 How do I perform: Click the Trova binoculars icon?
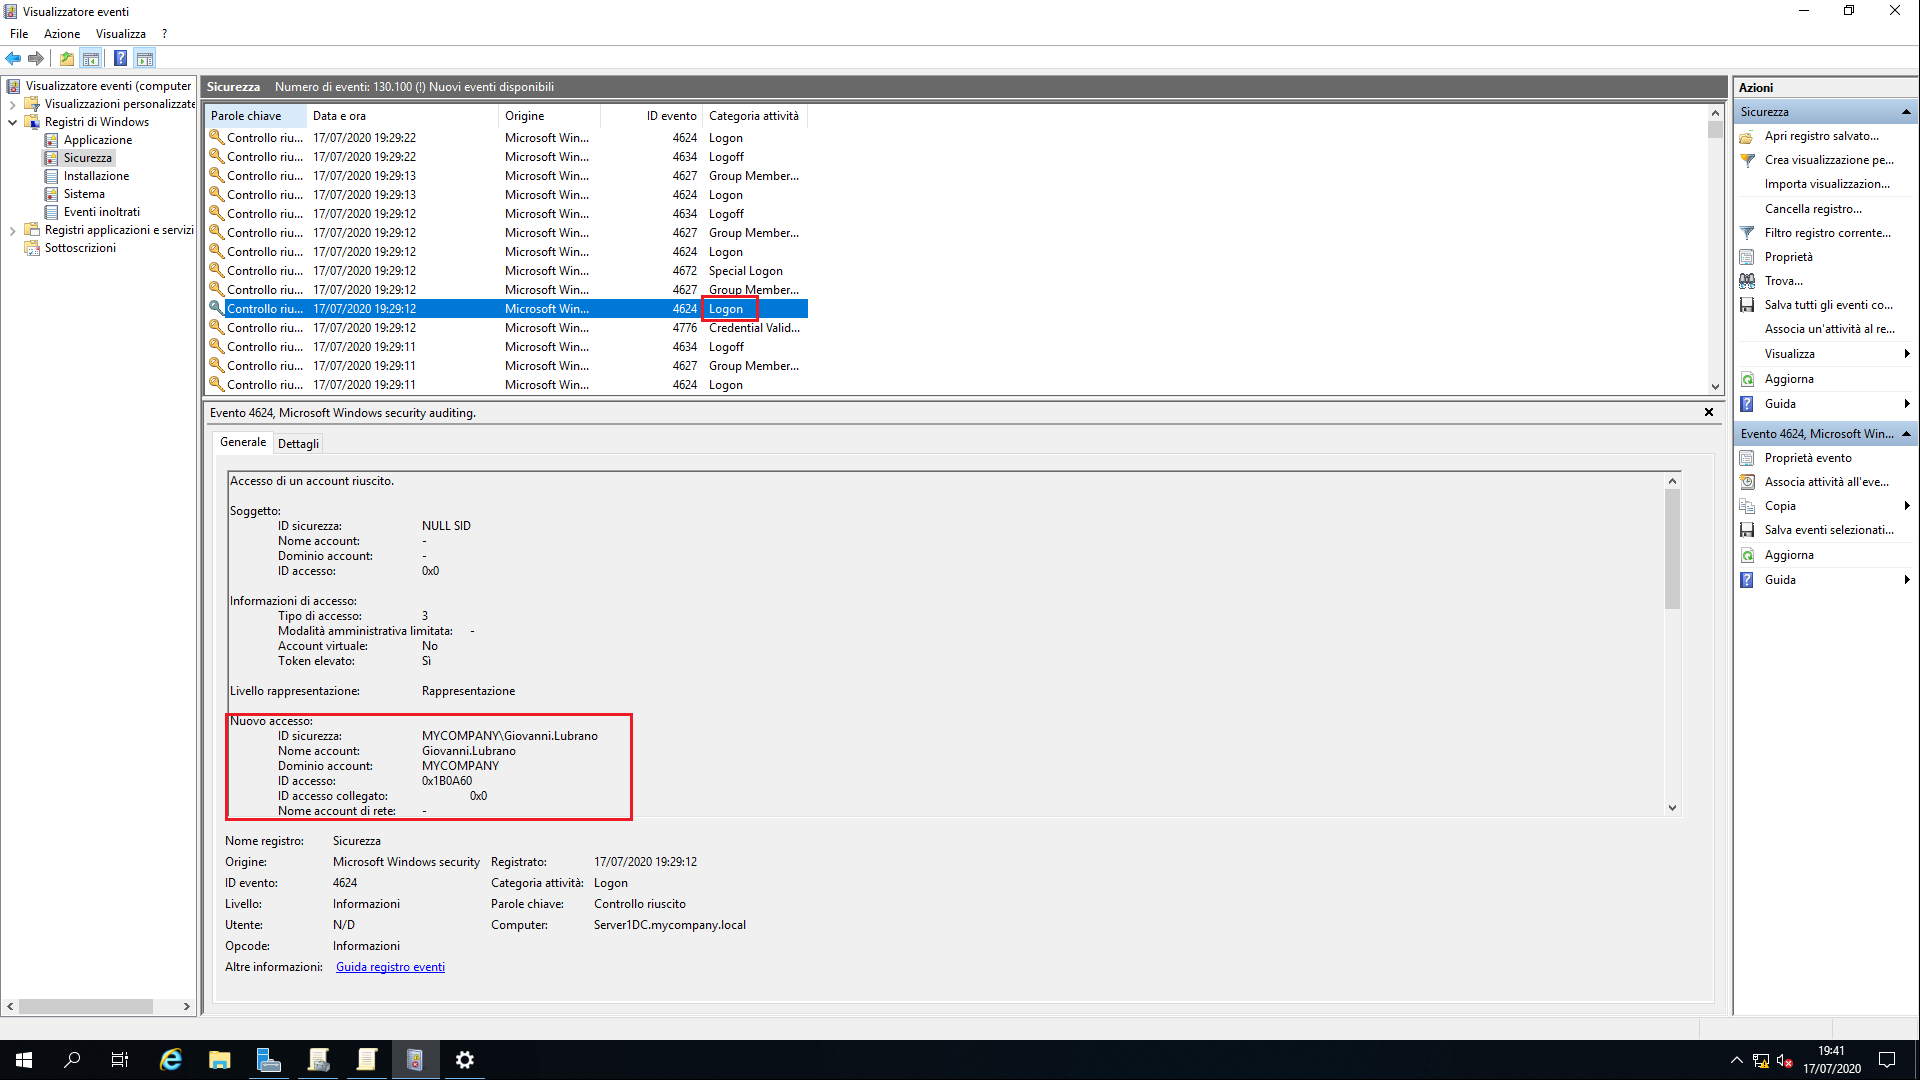[x=1747, y=281]
